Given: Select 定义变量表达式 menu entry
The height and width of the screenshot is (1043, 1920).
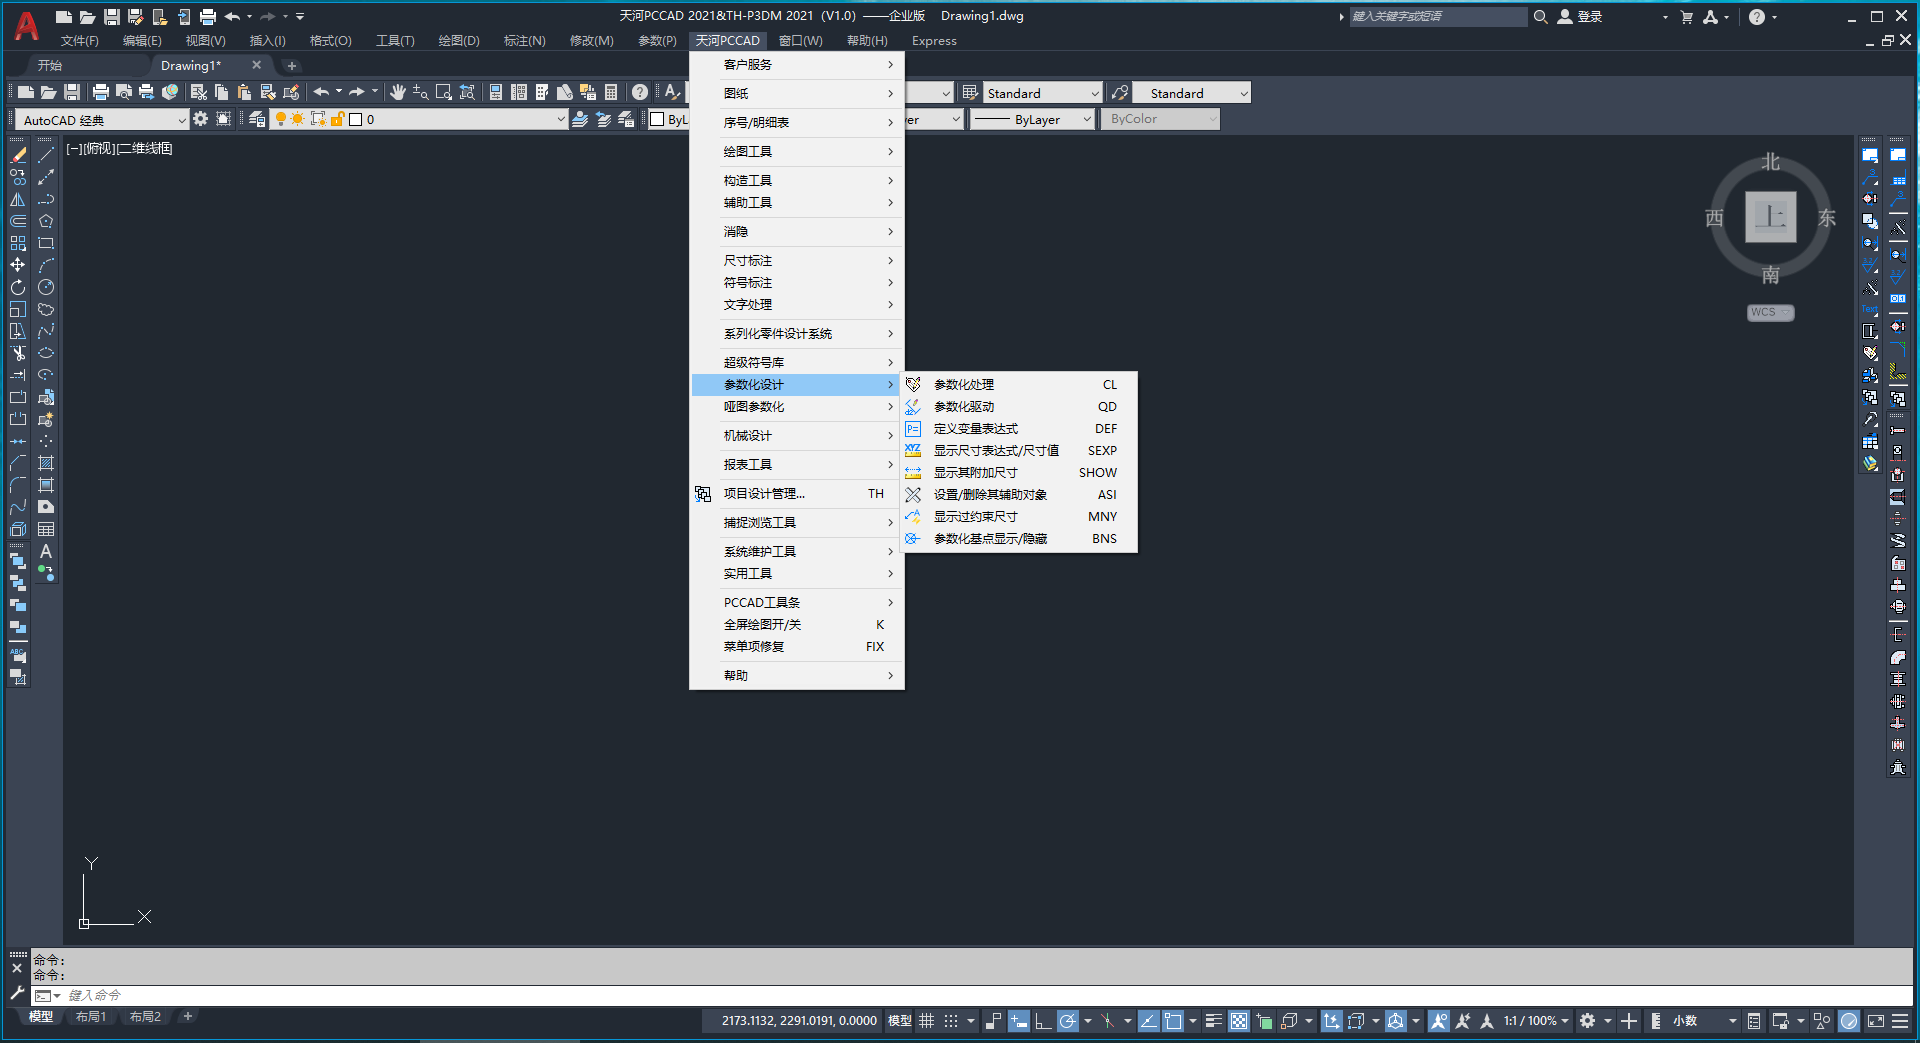Looking at the screenshot, I should (x=1019, y=429).
